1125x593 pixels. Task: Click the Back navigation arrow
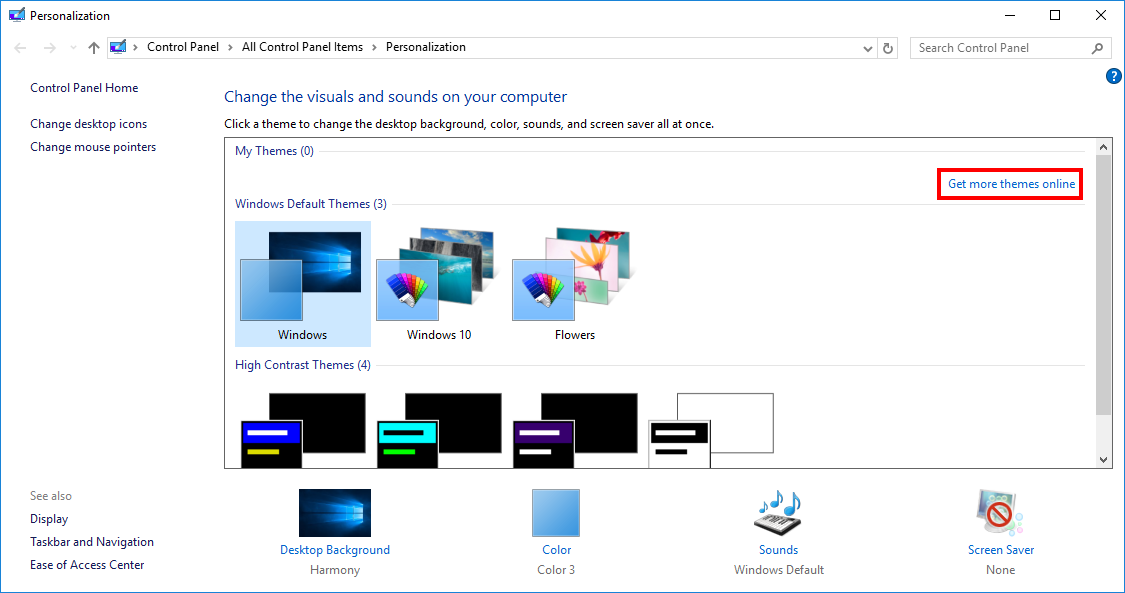tap(20, 48)
